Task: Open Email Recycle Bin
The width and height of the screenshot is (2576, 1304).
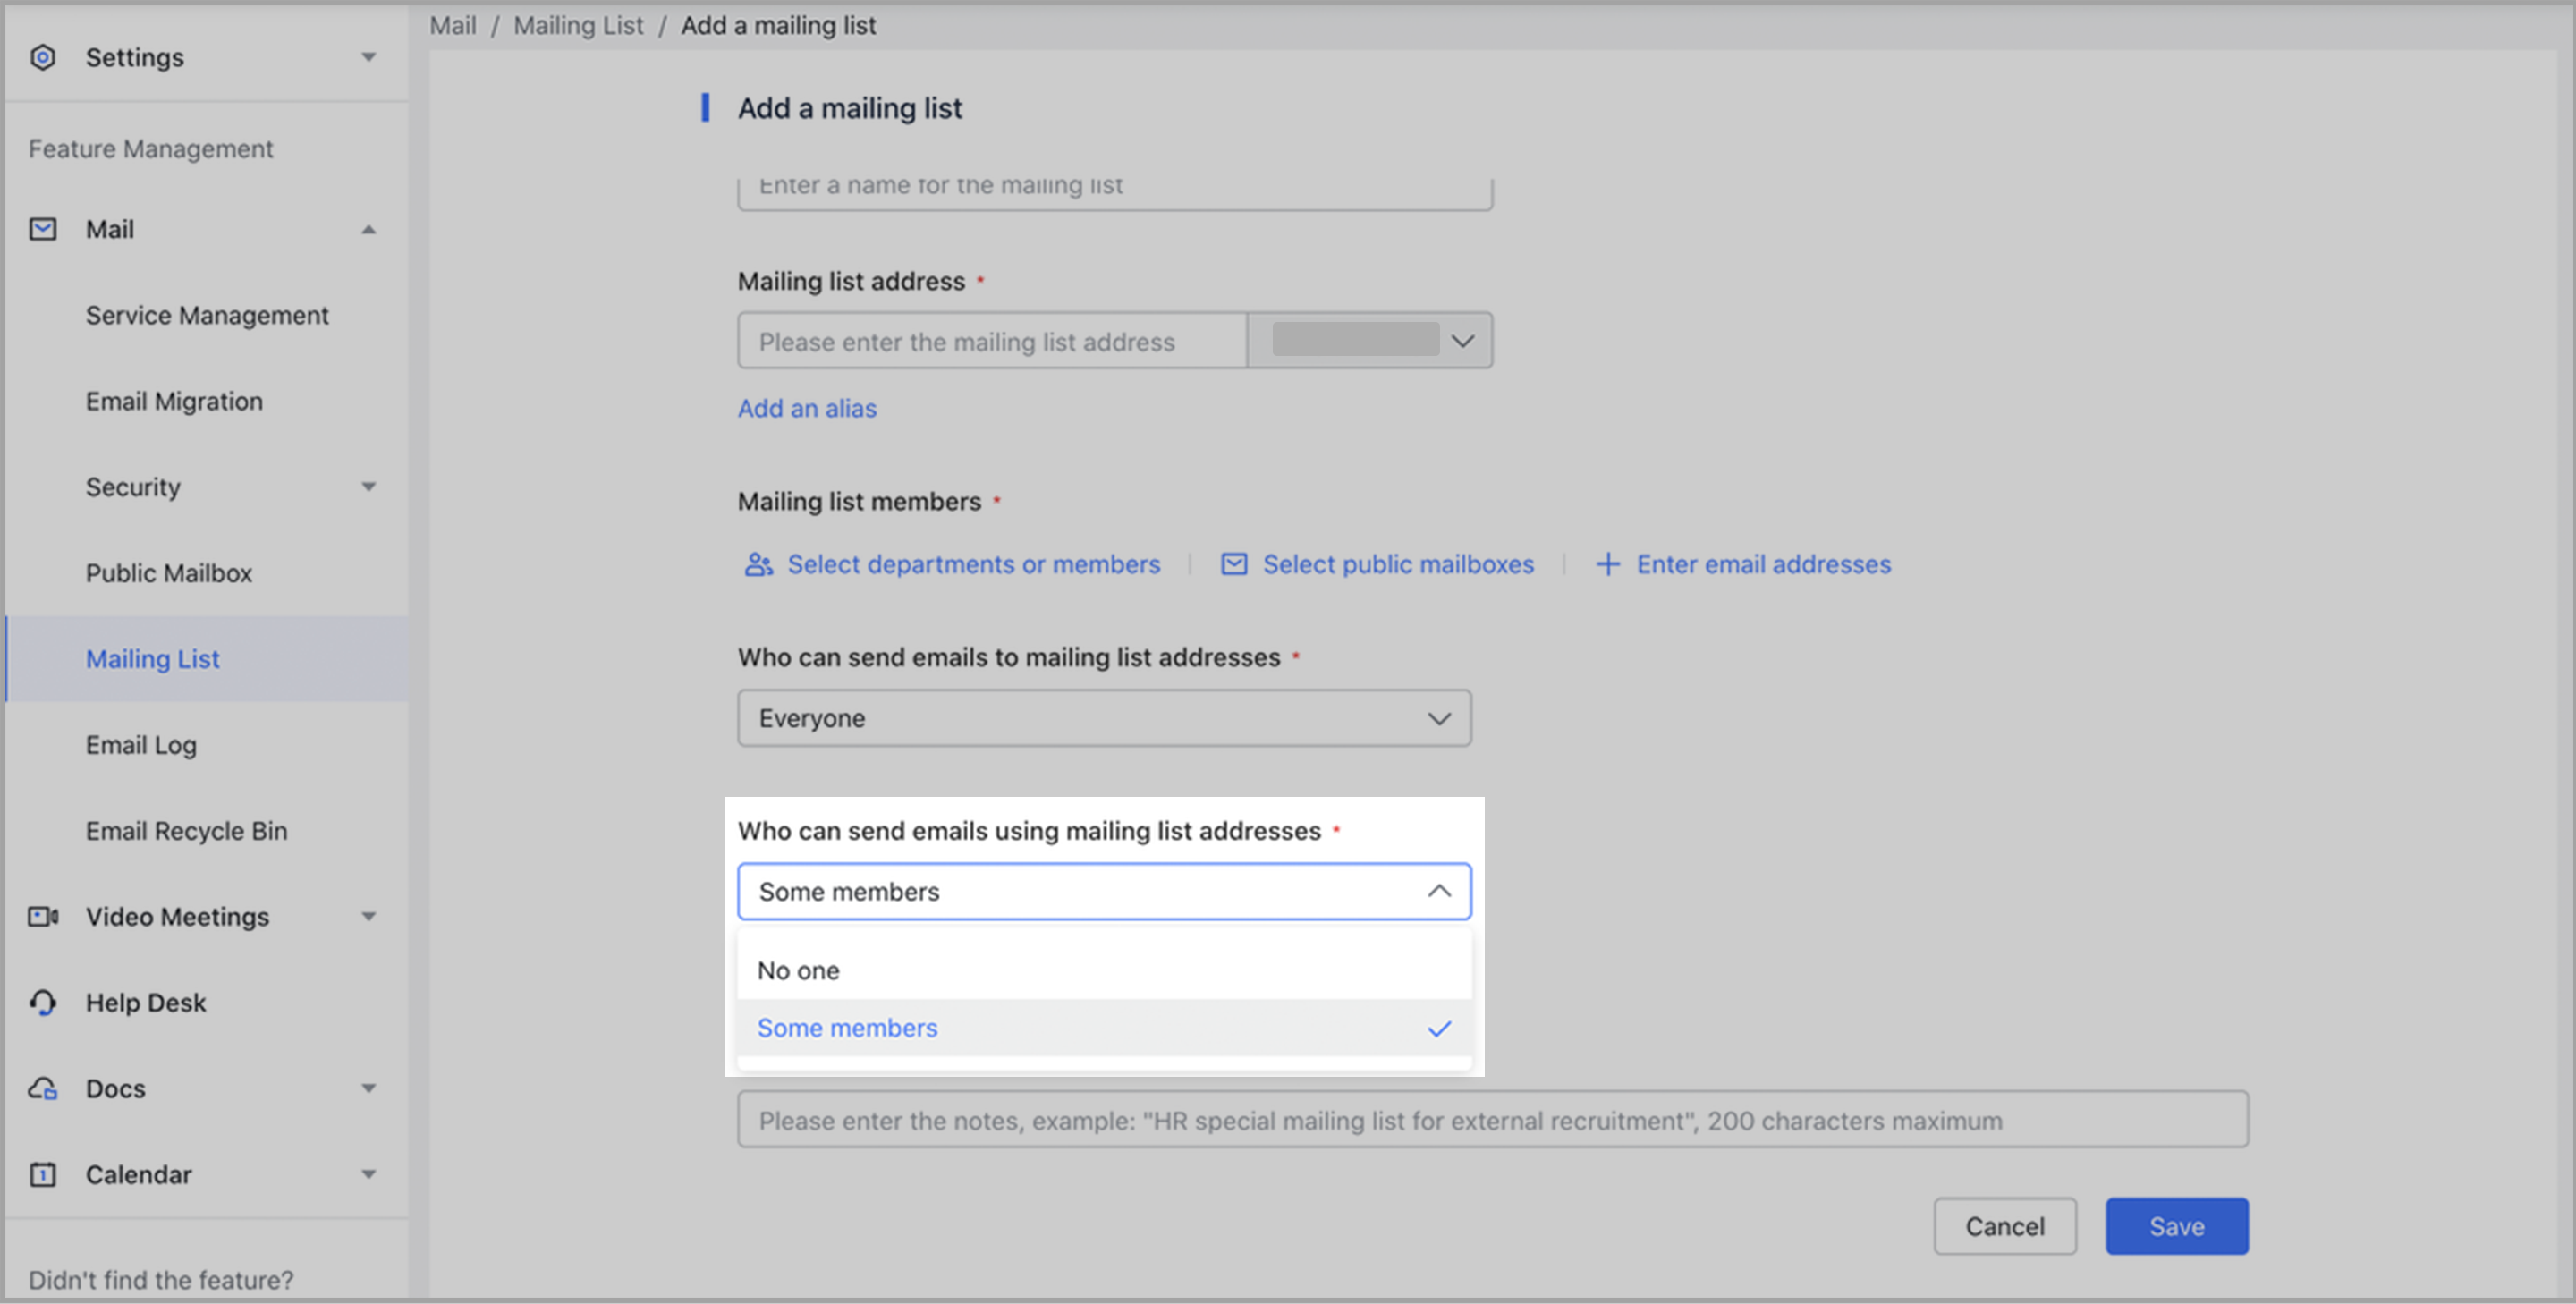Action: coord(187,831)
